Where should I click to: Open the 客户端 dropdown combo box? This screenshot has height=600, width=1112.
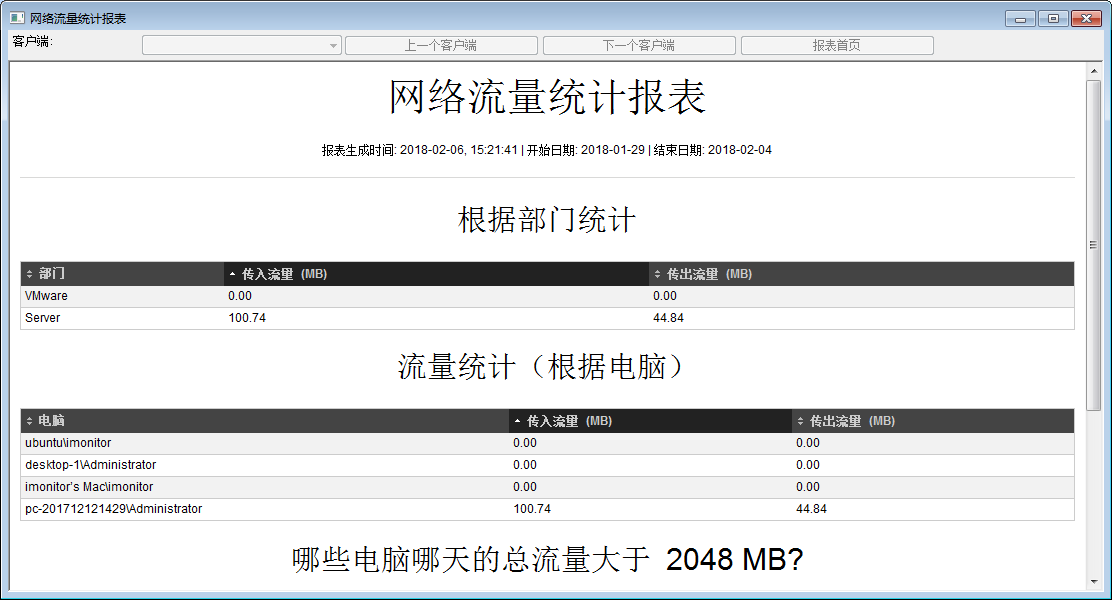pyautogui.click(x=242, y=45)
